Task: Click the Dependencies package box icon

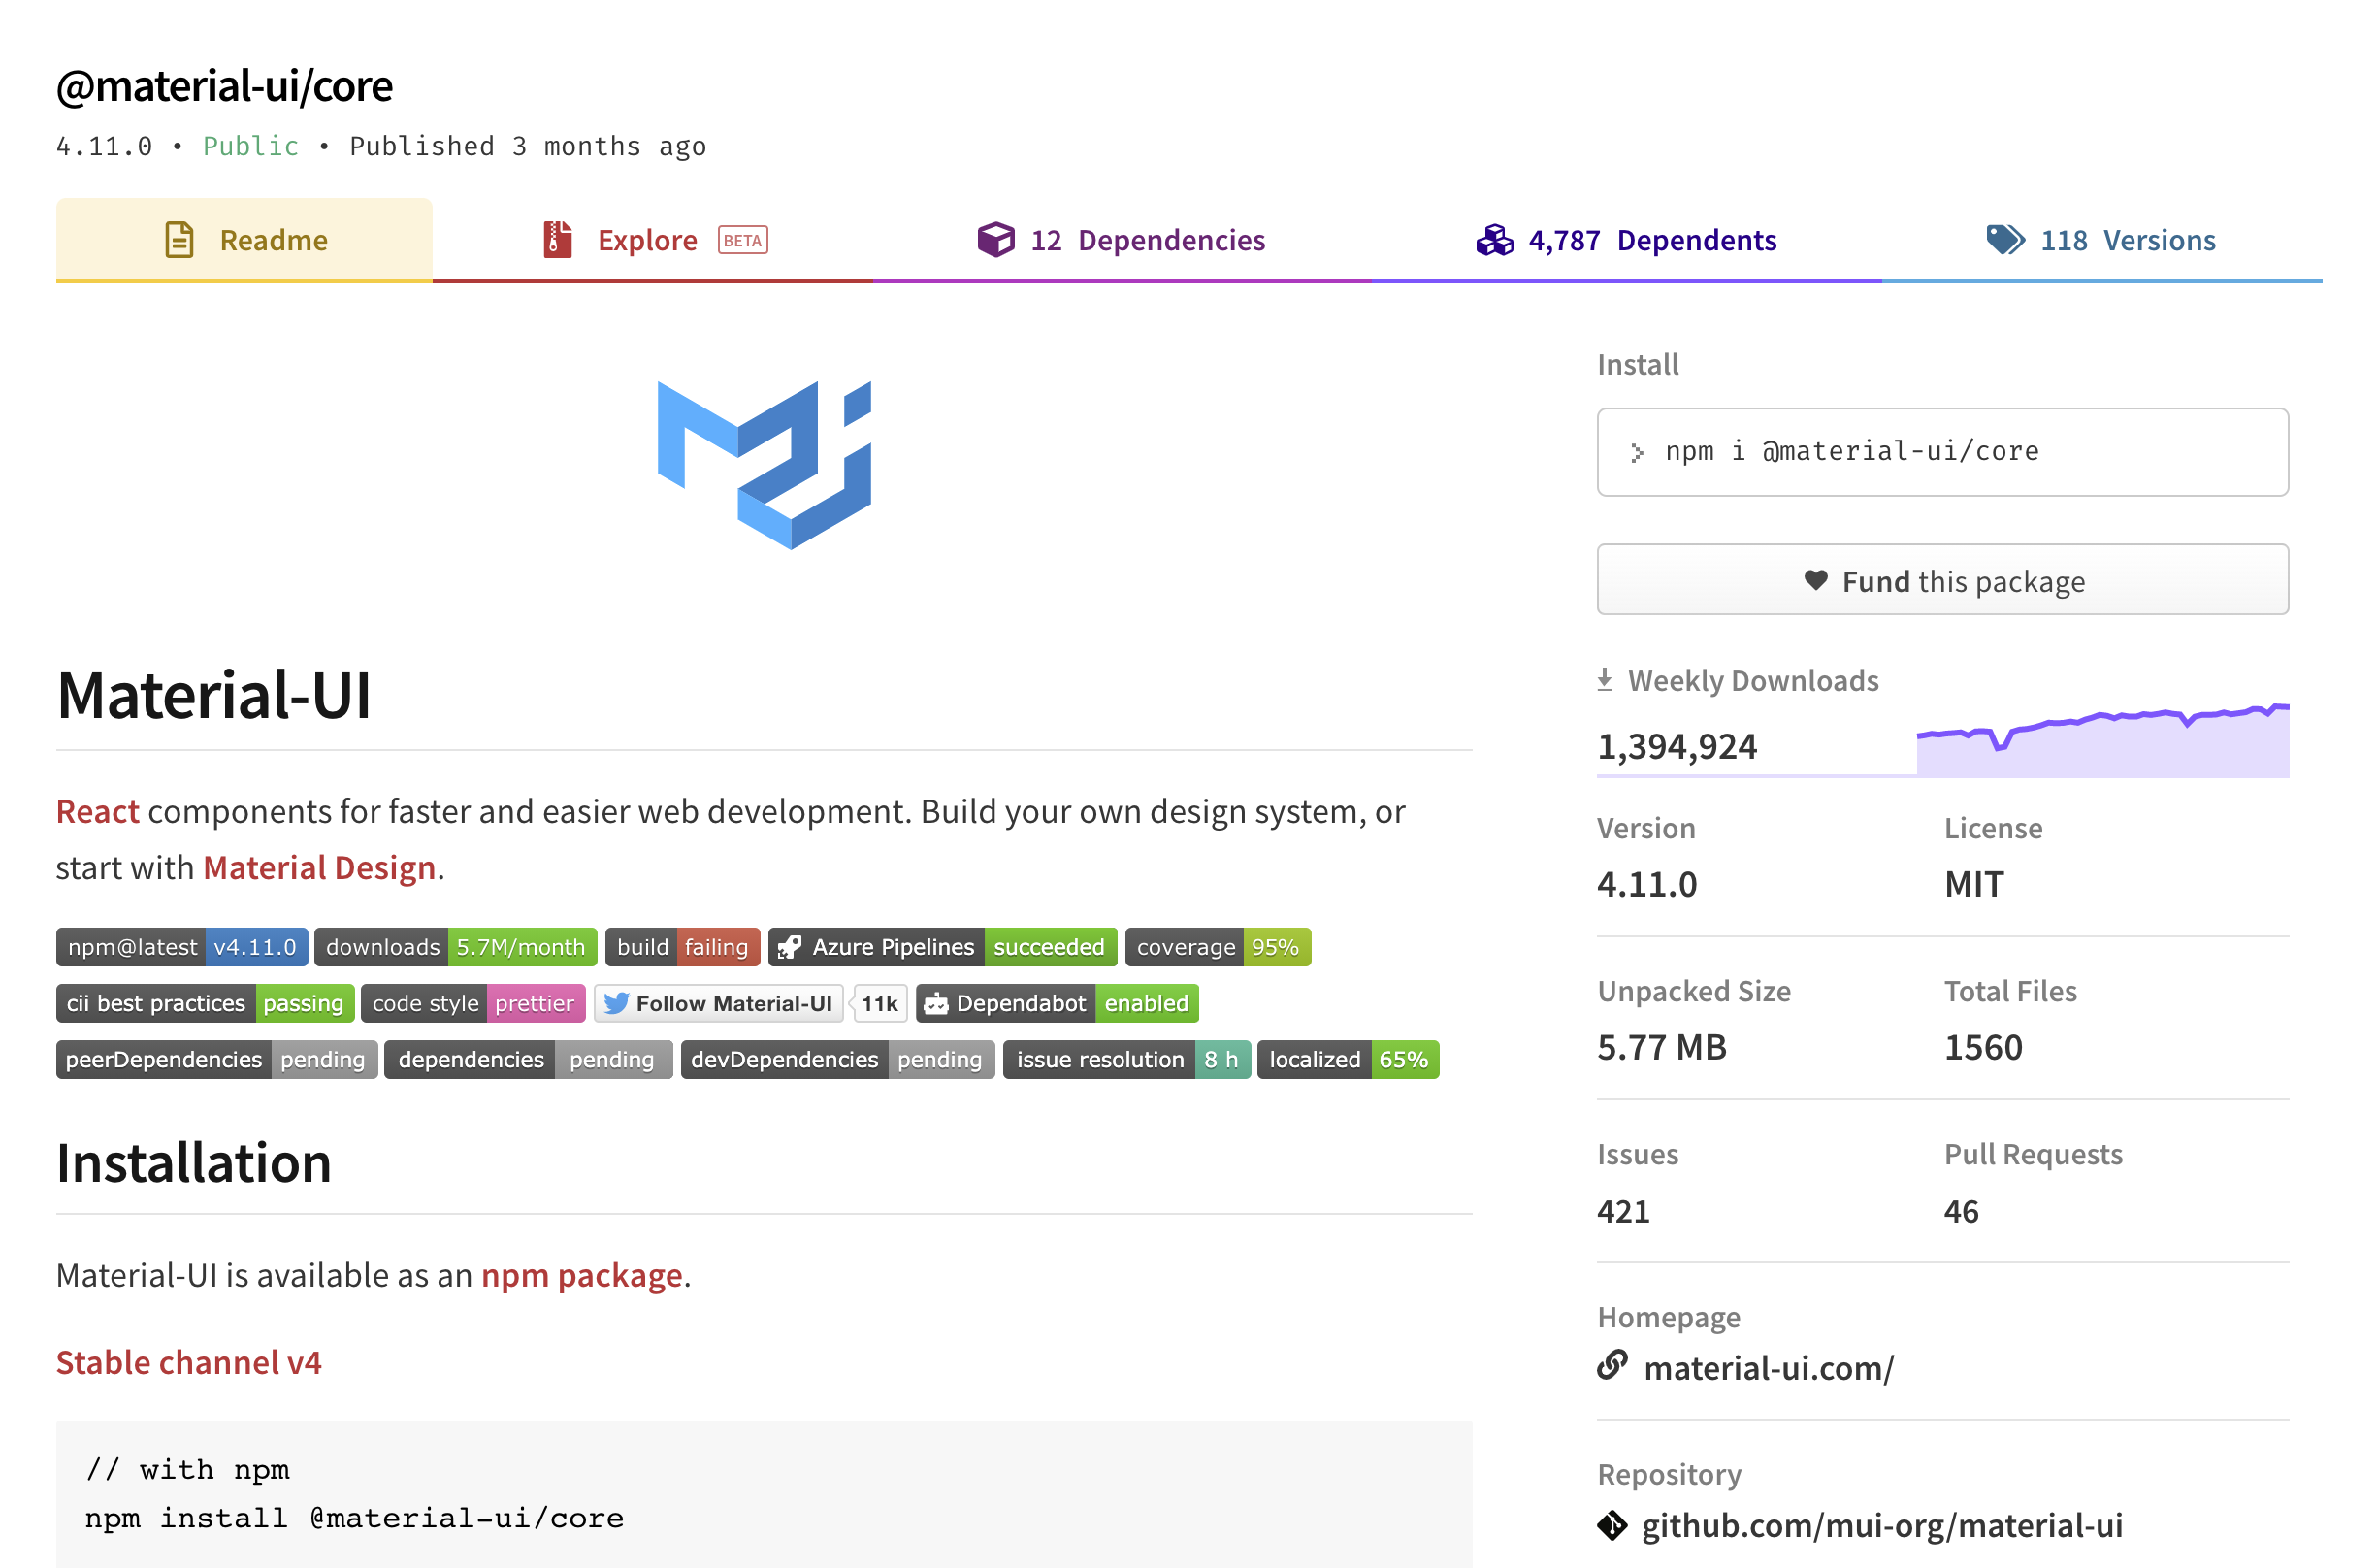Action: [996, 239]
